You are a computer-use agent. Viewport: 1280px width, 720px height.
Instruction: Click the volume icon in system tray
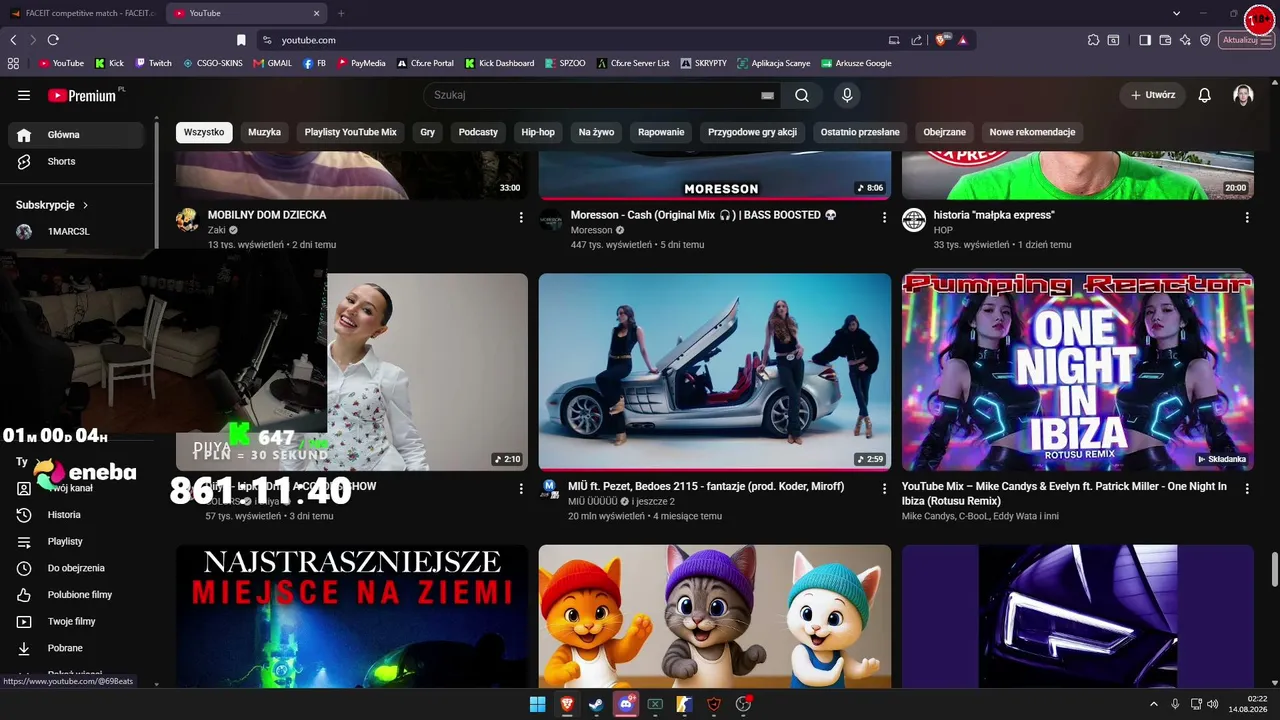pos(1213,704)
